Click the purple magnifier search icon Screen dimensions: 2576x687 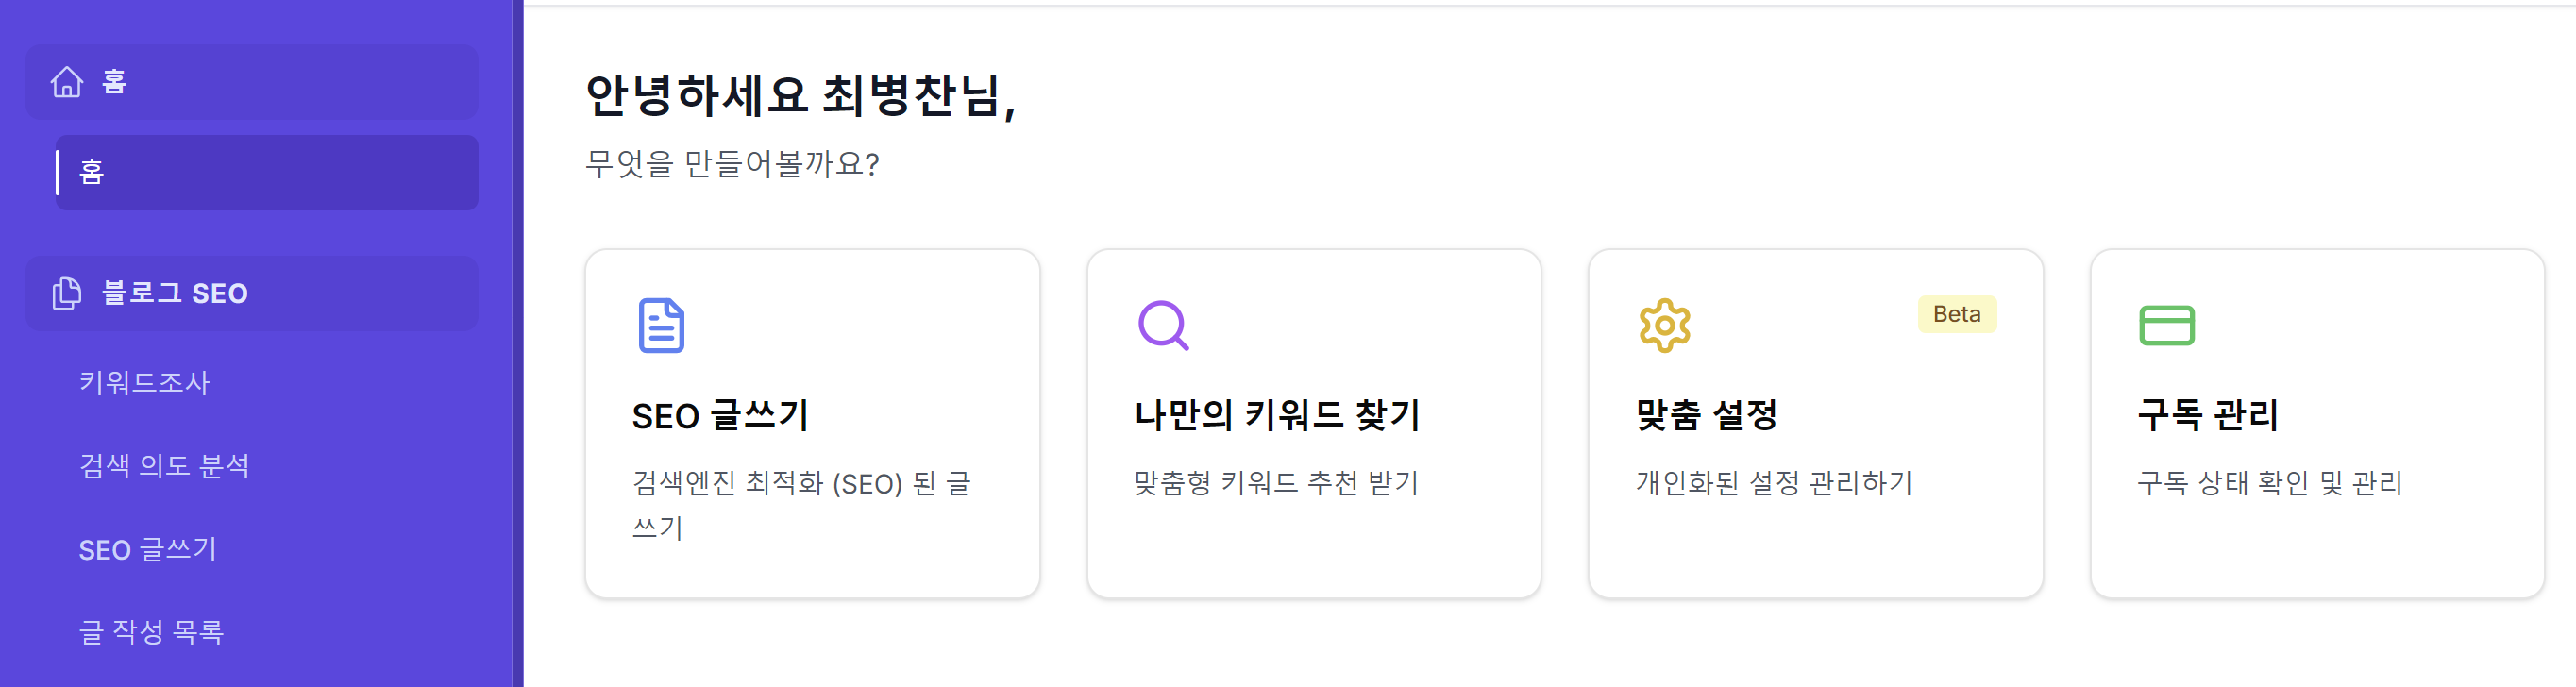coord(1163,325)
